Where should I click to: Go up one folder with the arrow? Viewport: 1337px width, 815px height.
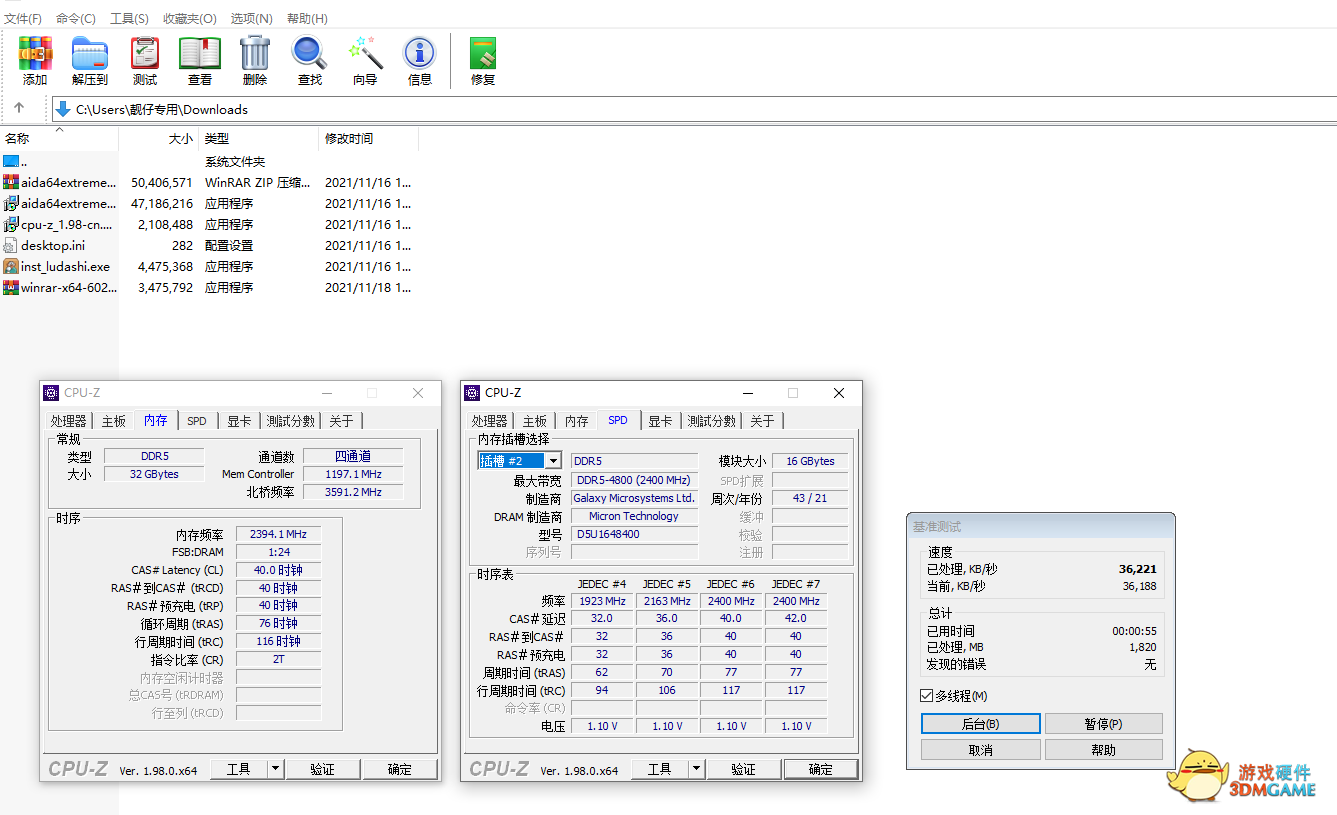pos(19,109)
